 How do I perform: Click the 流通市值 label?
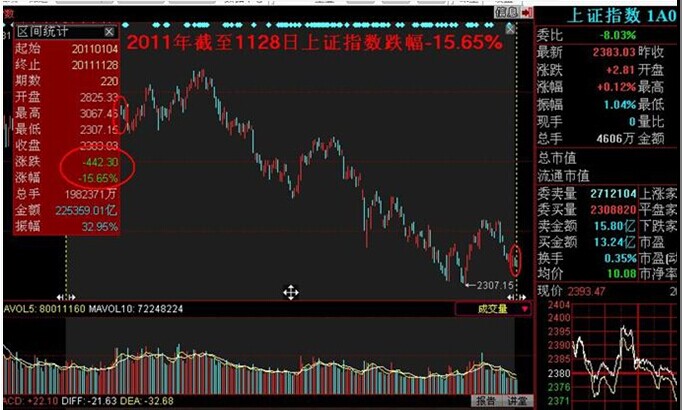pyautogui.click(x=563, y=176)
